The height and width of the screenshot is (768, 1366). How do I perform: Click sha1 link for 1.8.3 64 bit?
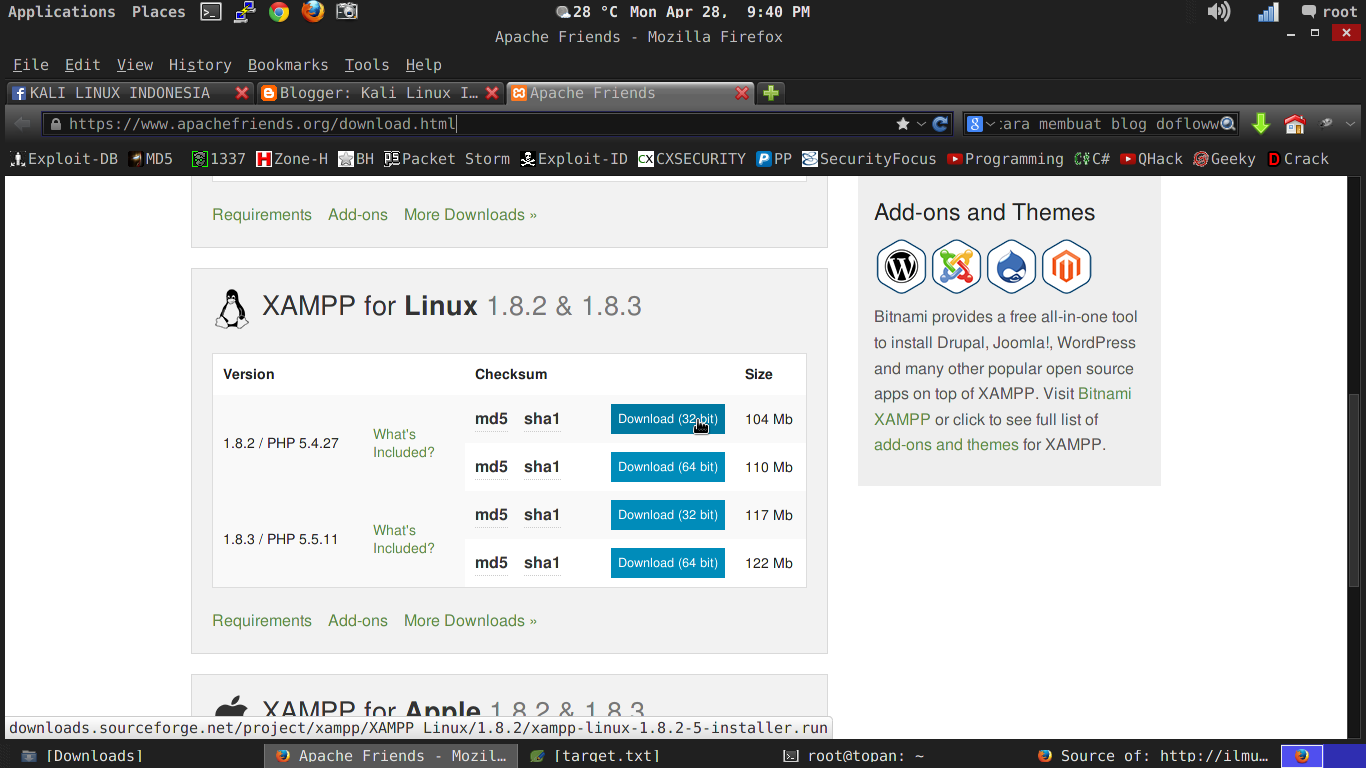[542, 563]
